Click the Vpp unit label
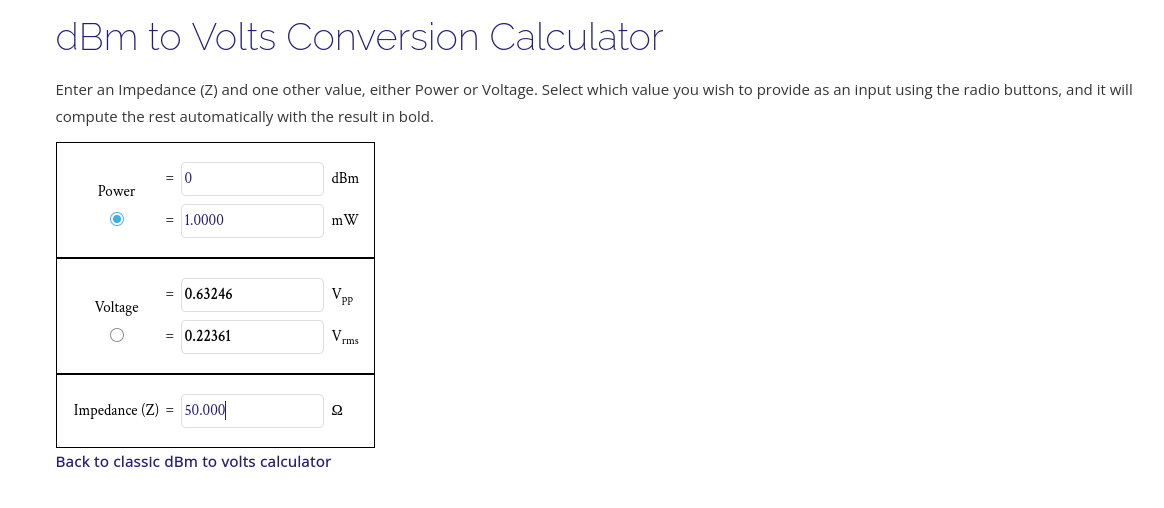This screenshot has width=1164, height=508. click(342, 296)
